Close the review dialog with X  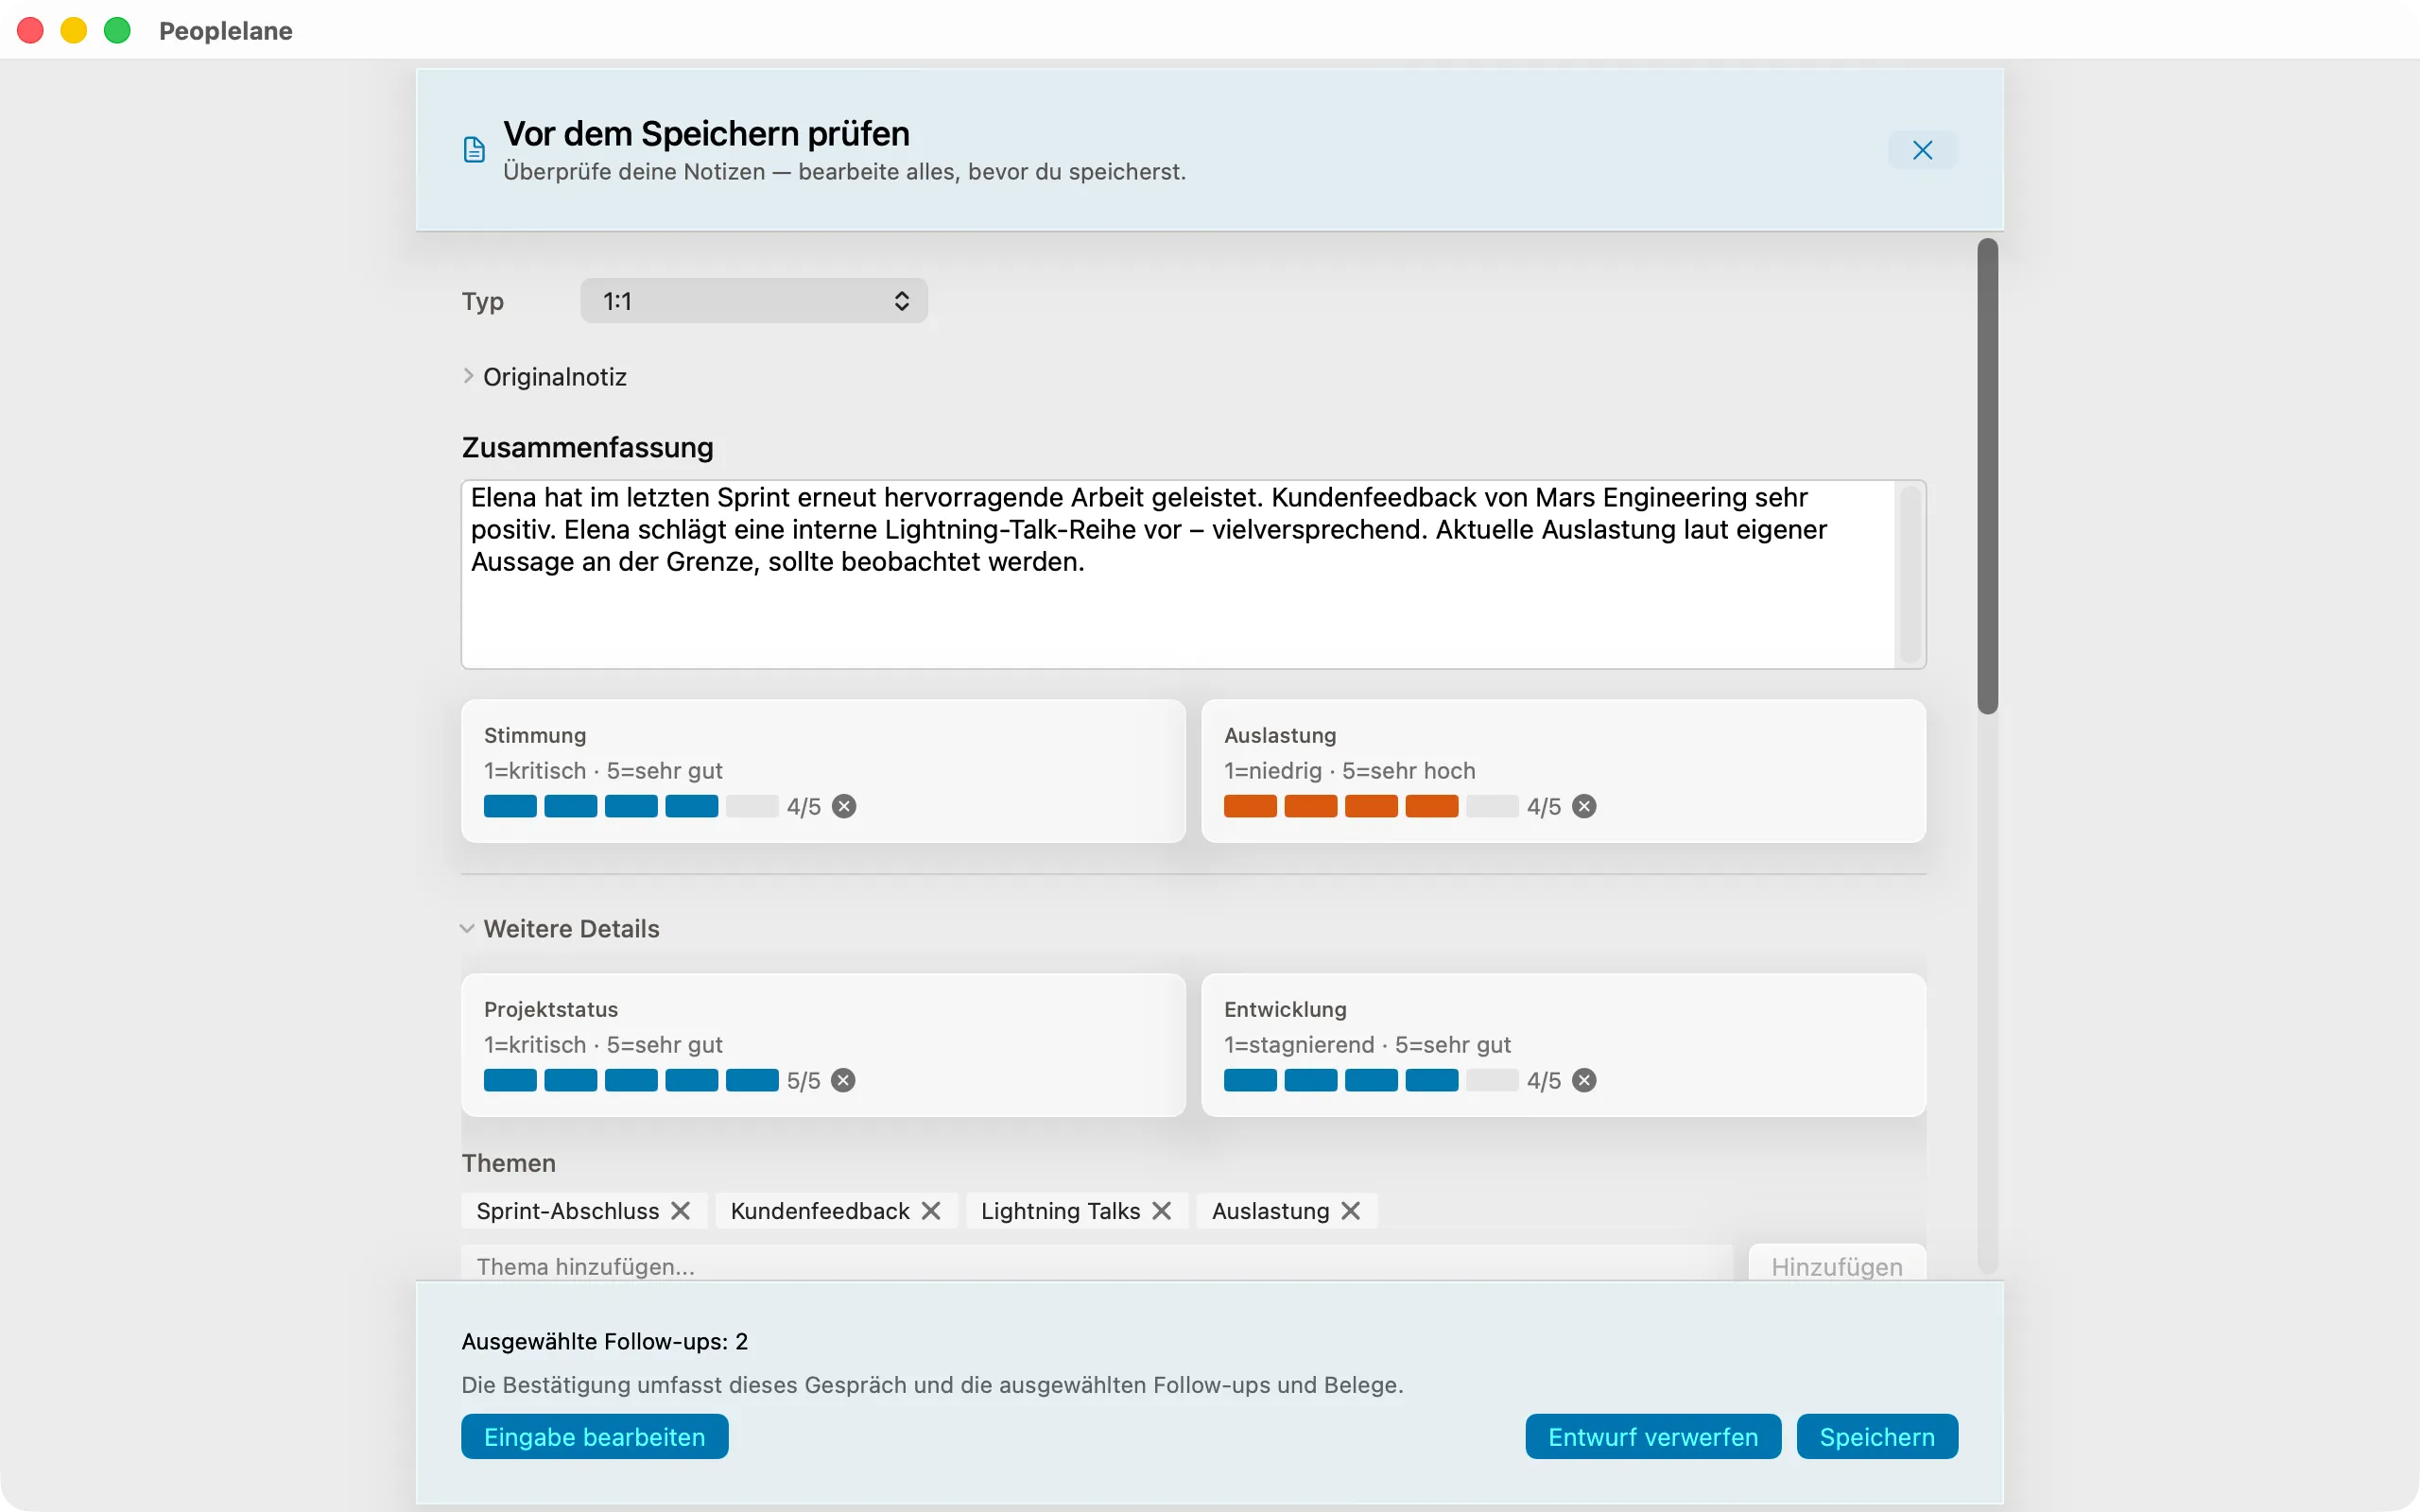point(1922,150)
